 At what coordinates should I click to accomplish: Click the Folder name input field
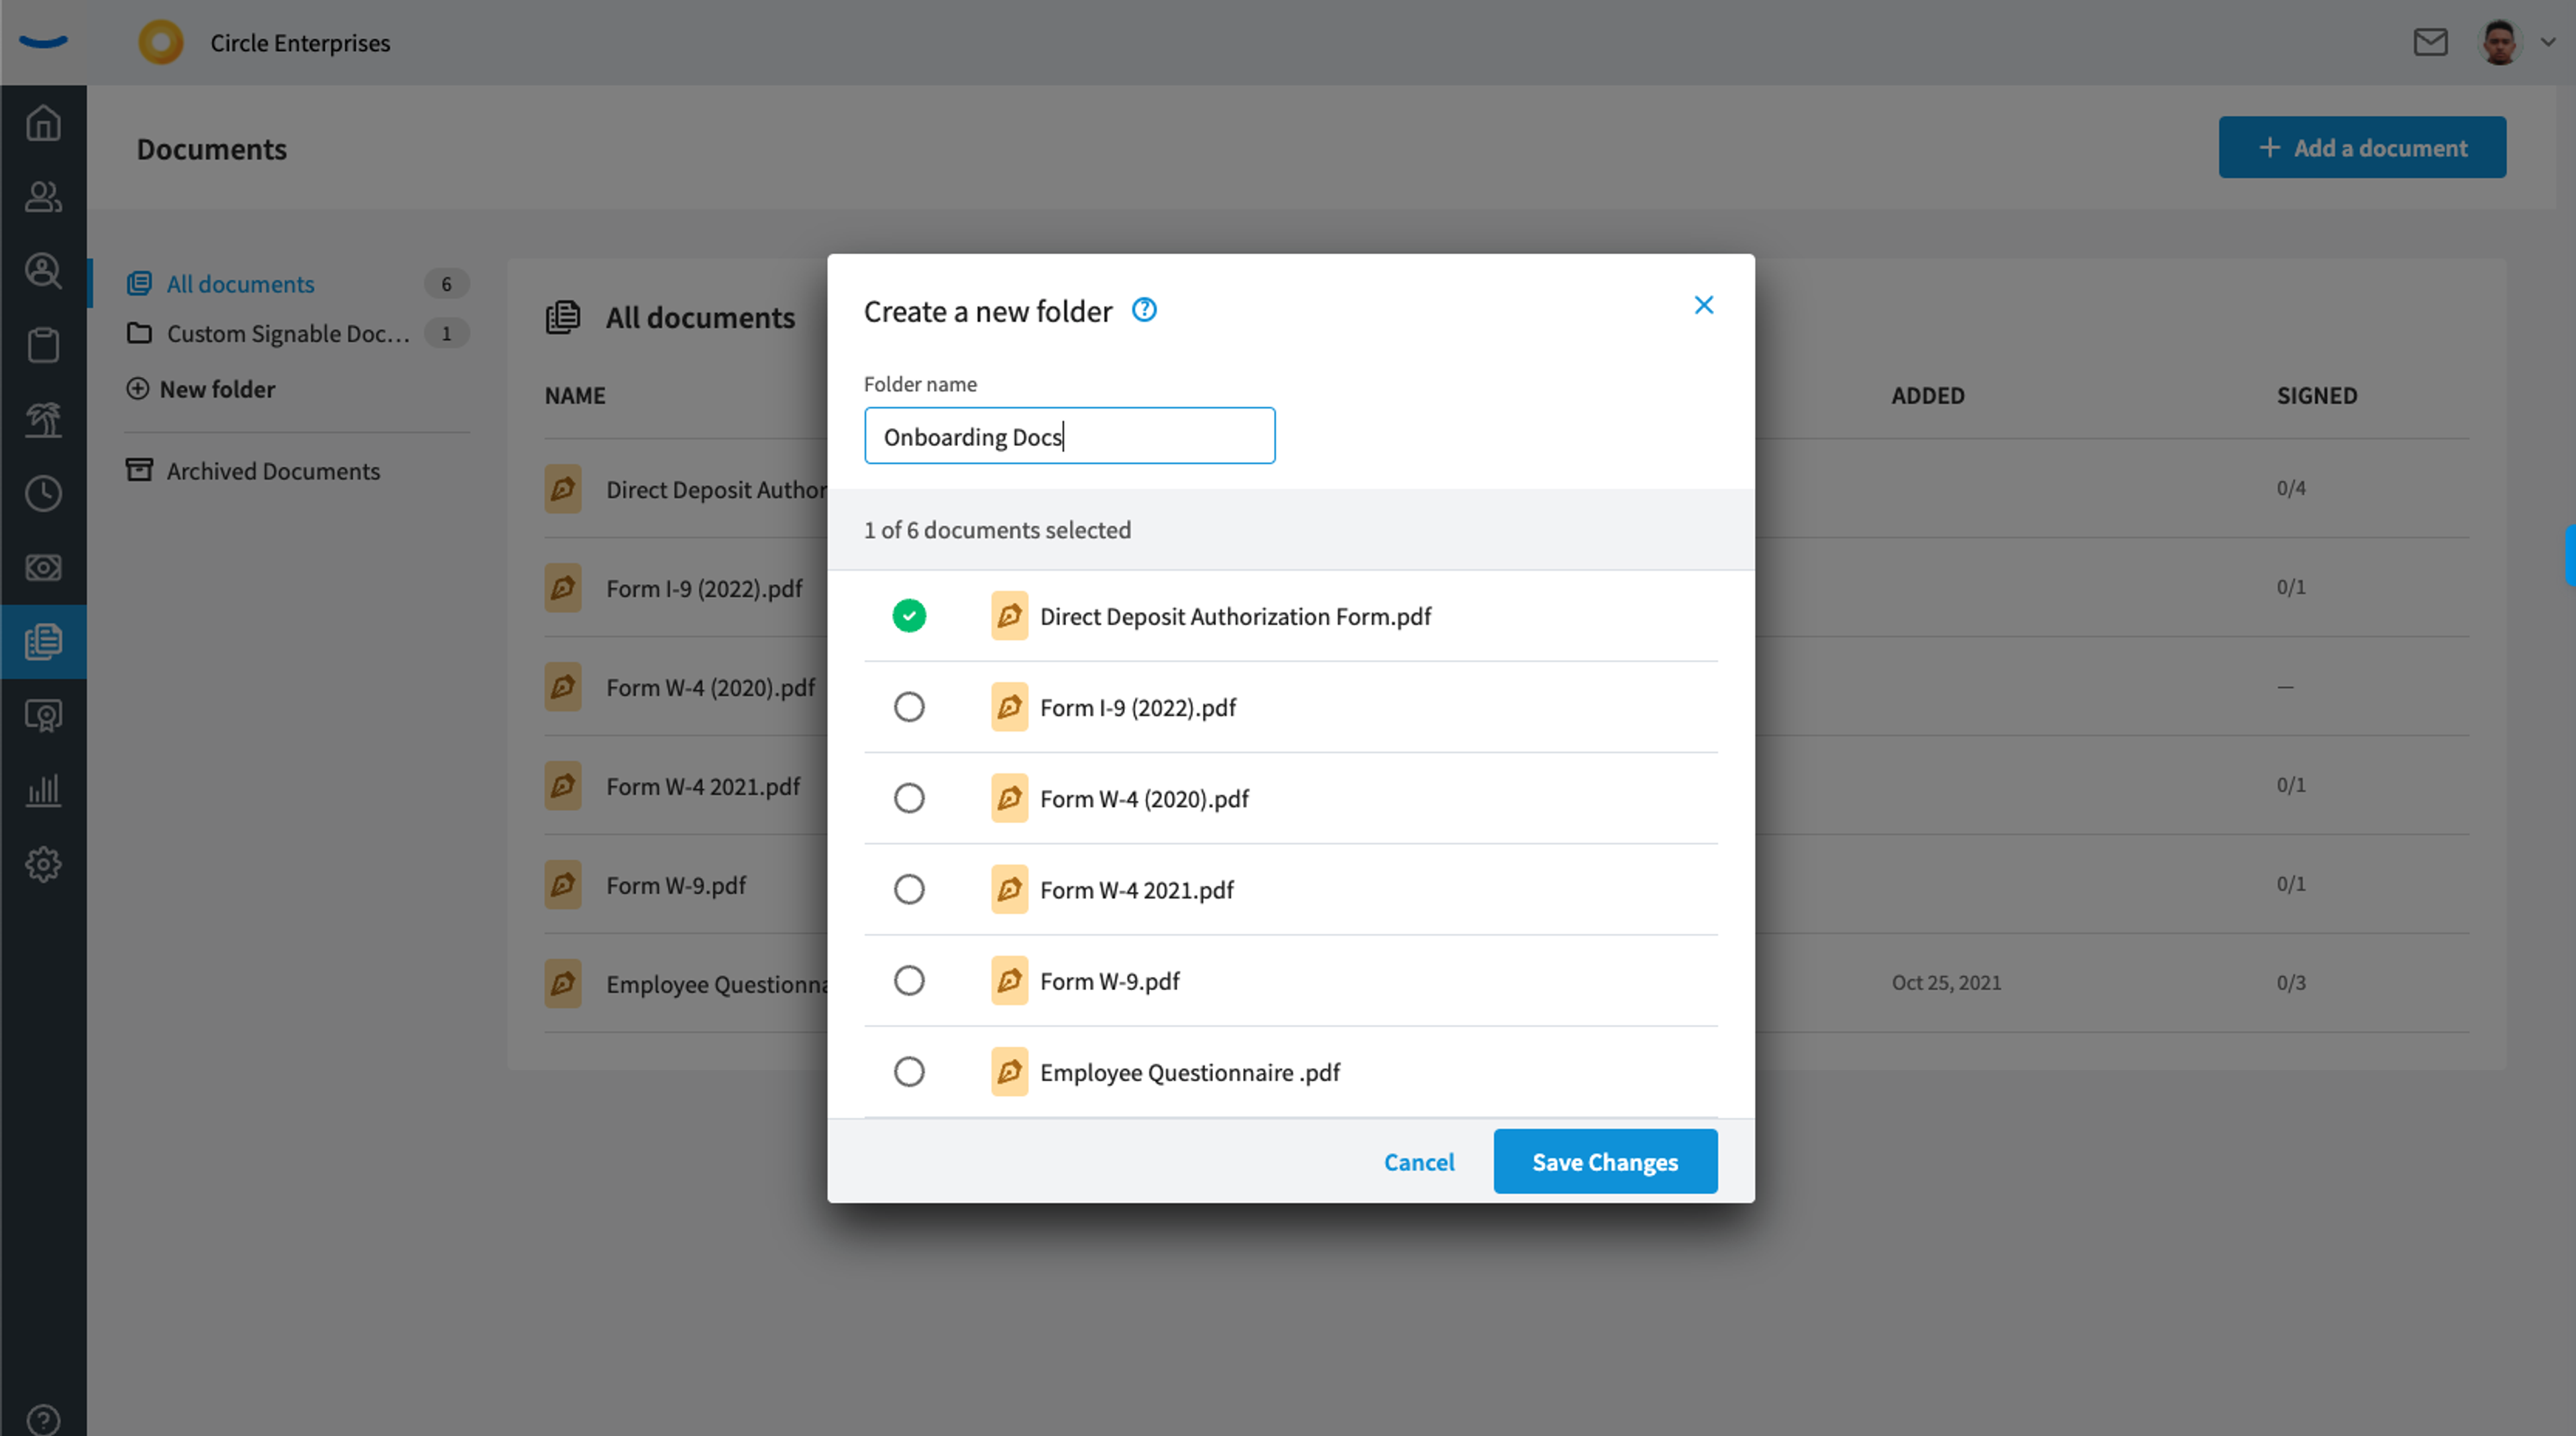[x=1069, y=436]
